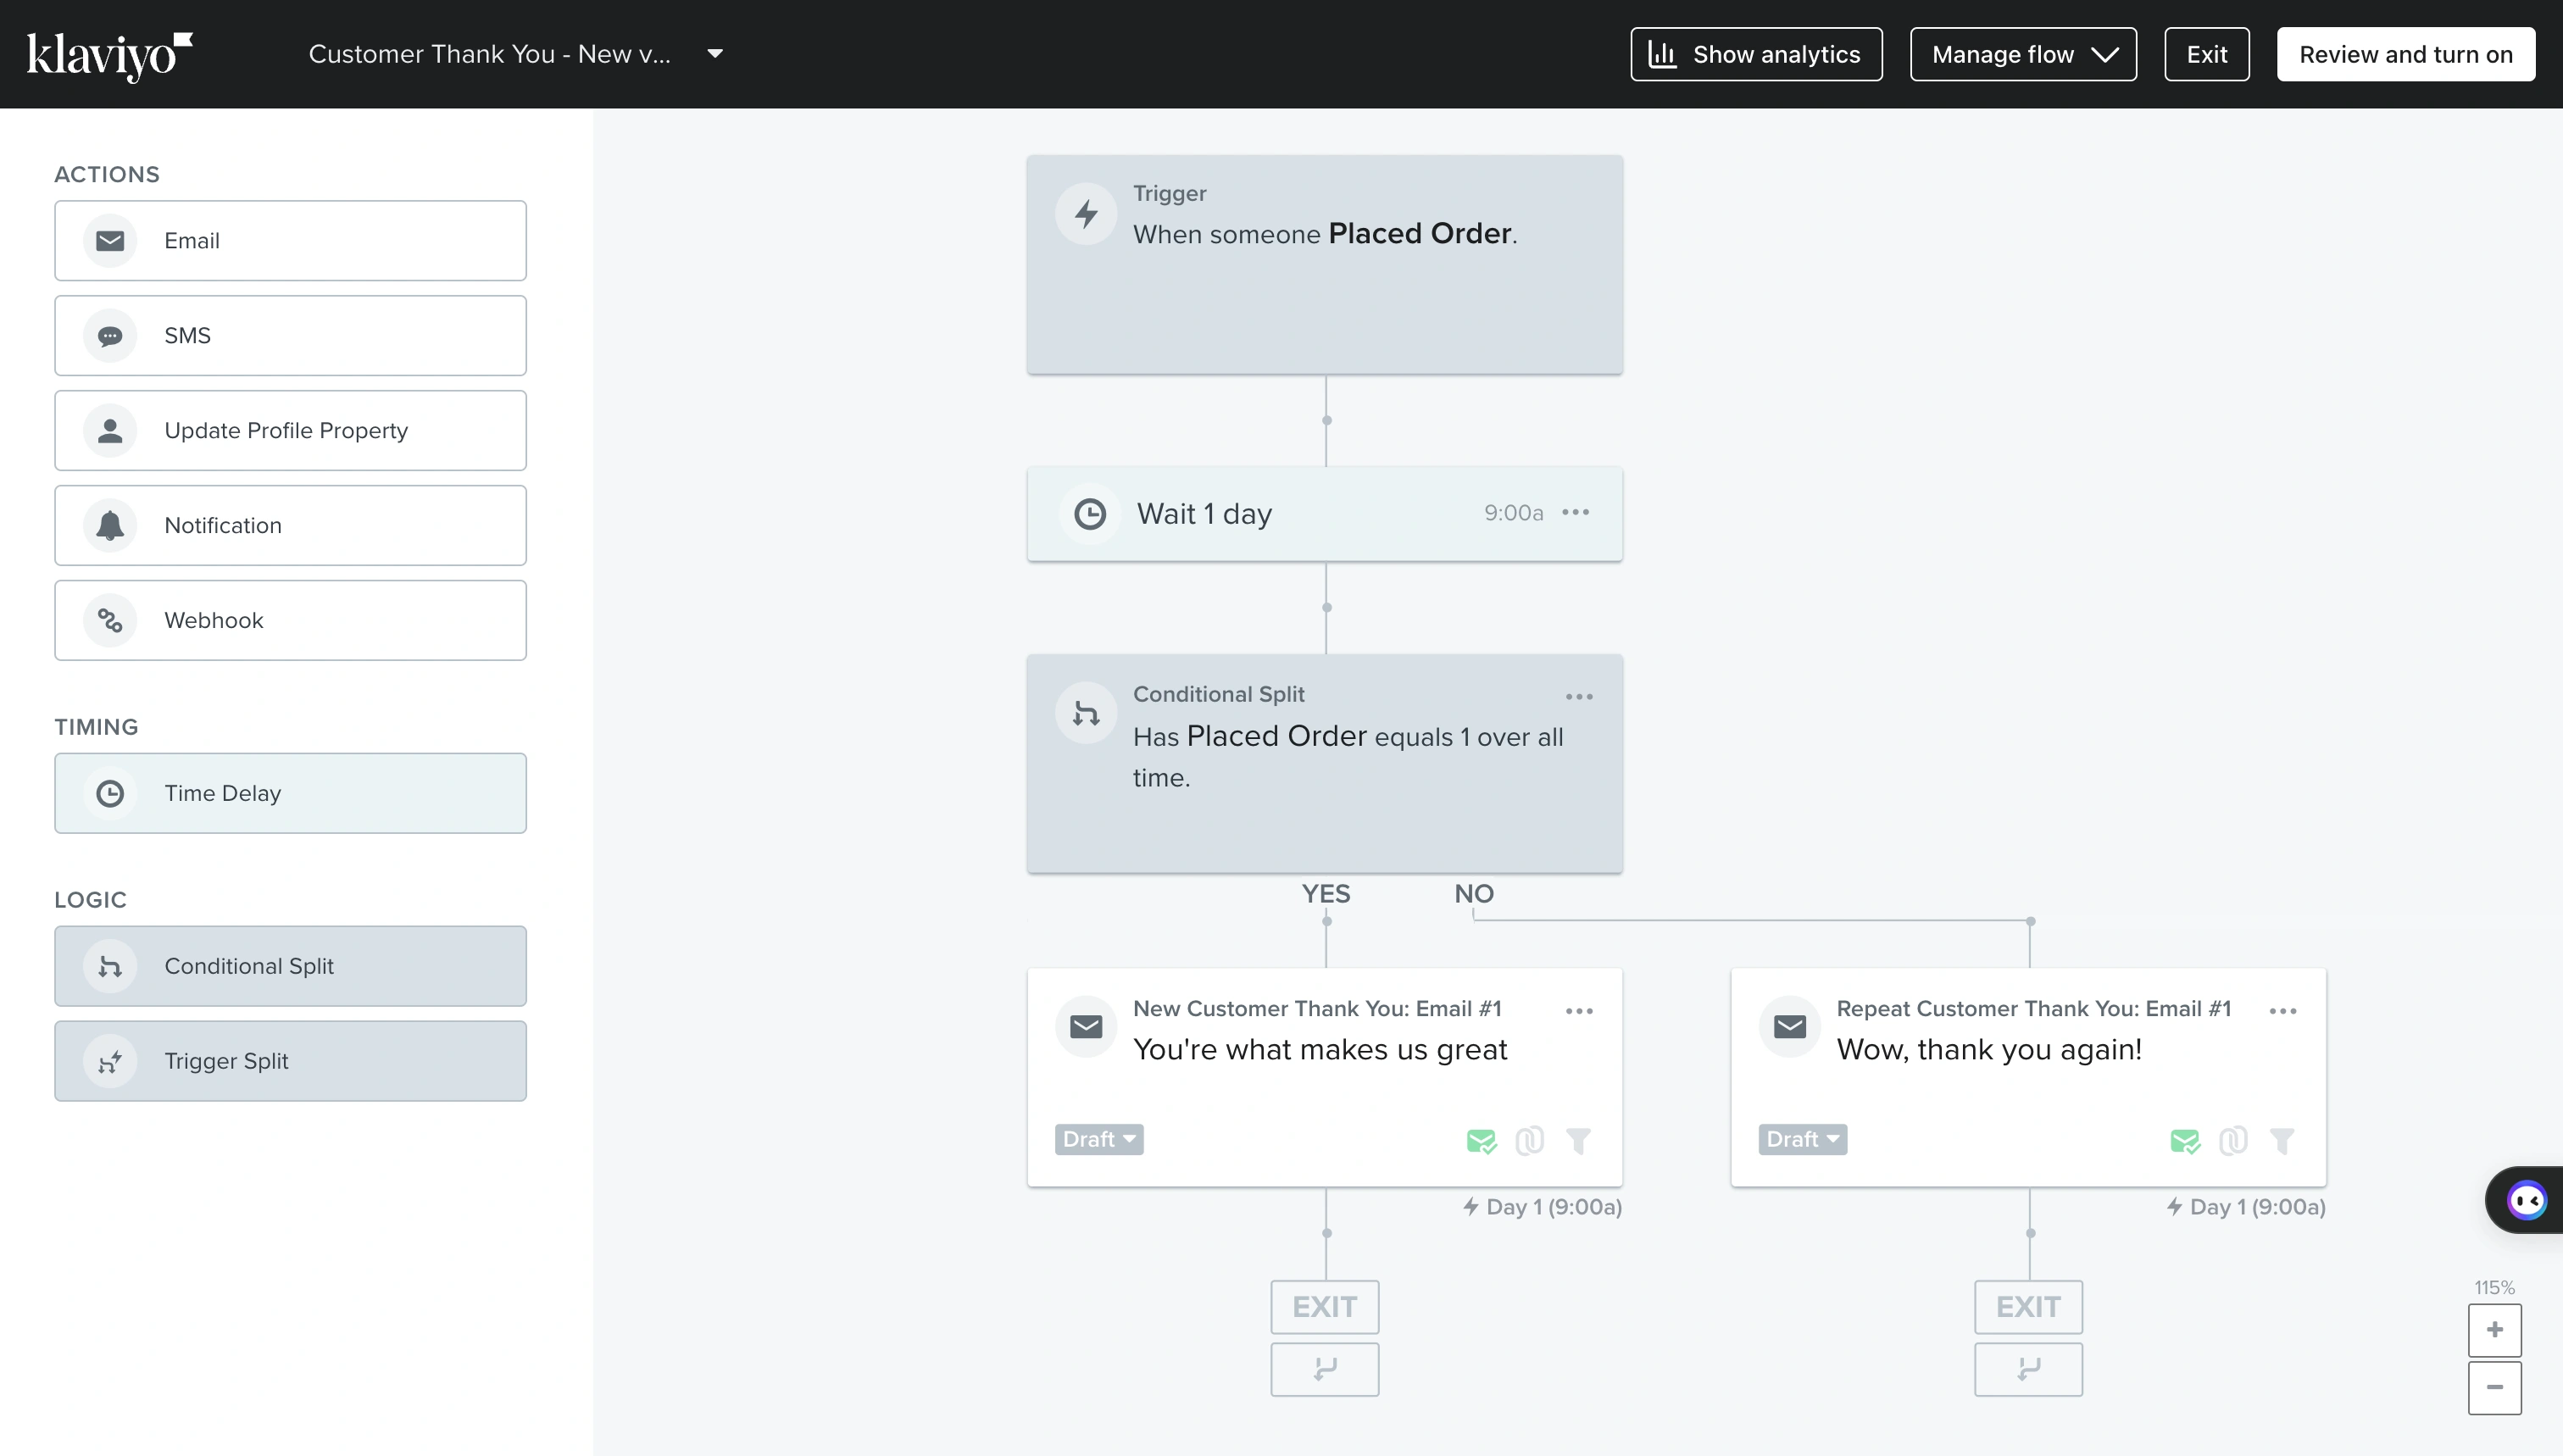Click the Conditional Split node icon
2563x1456 pixels.
pos(1086,714)
